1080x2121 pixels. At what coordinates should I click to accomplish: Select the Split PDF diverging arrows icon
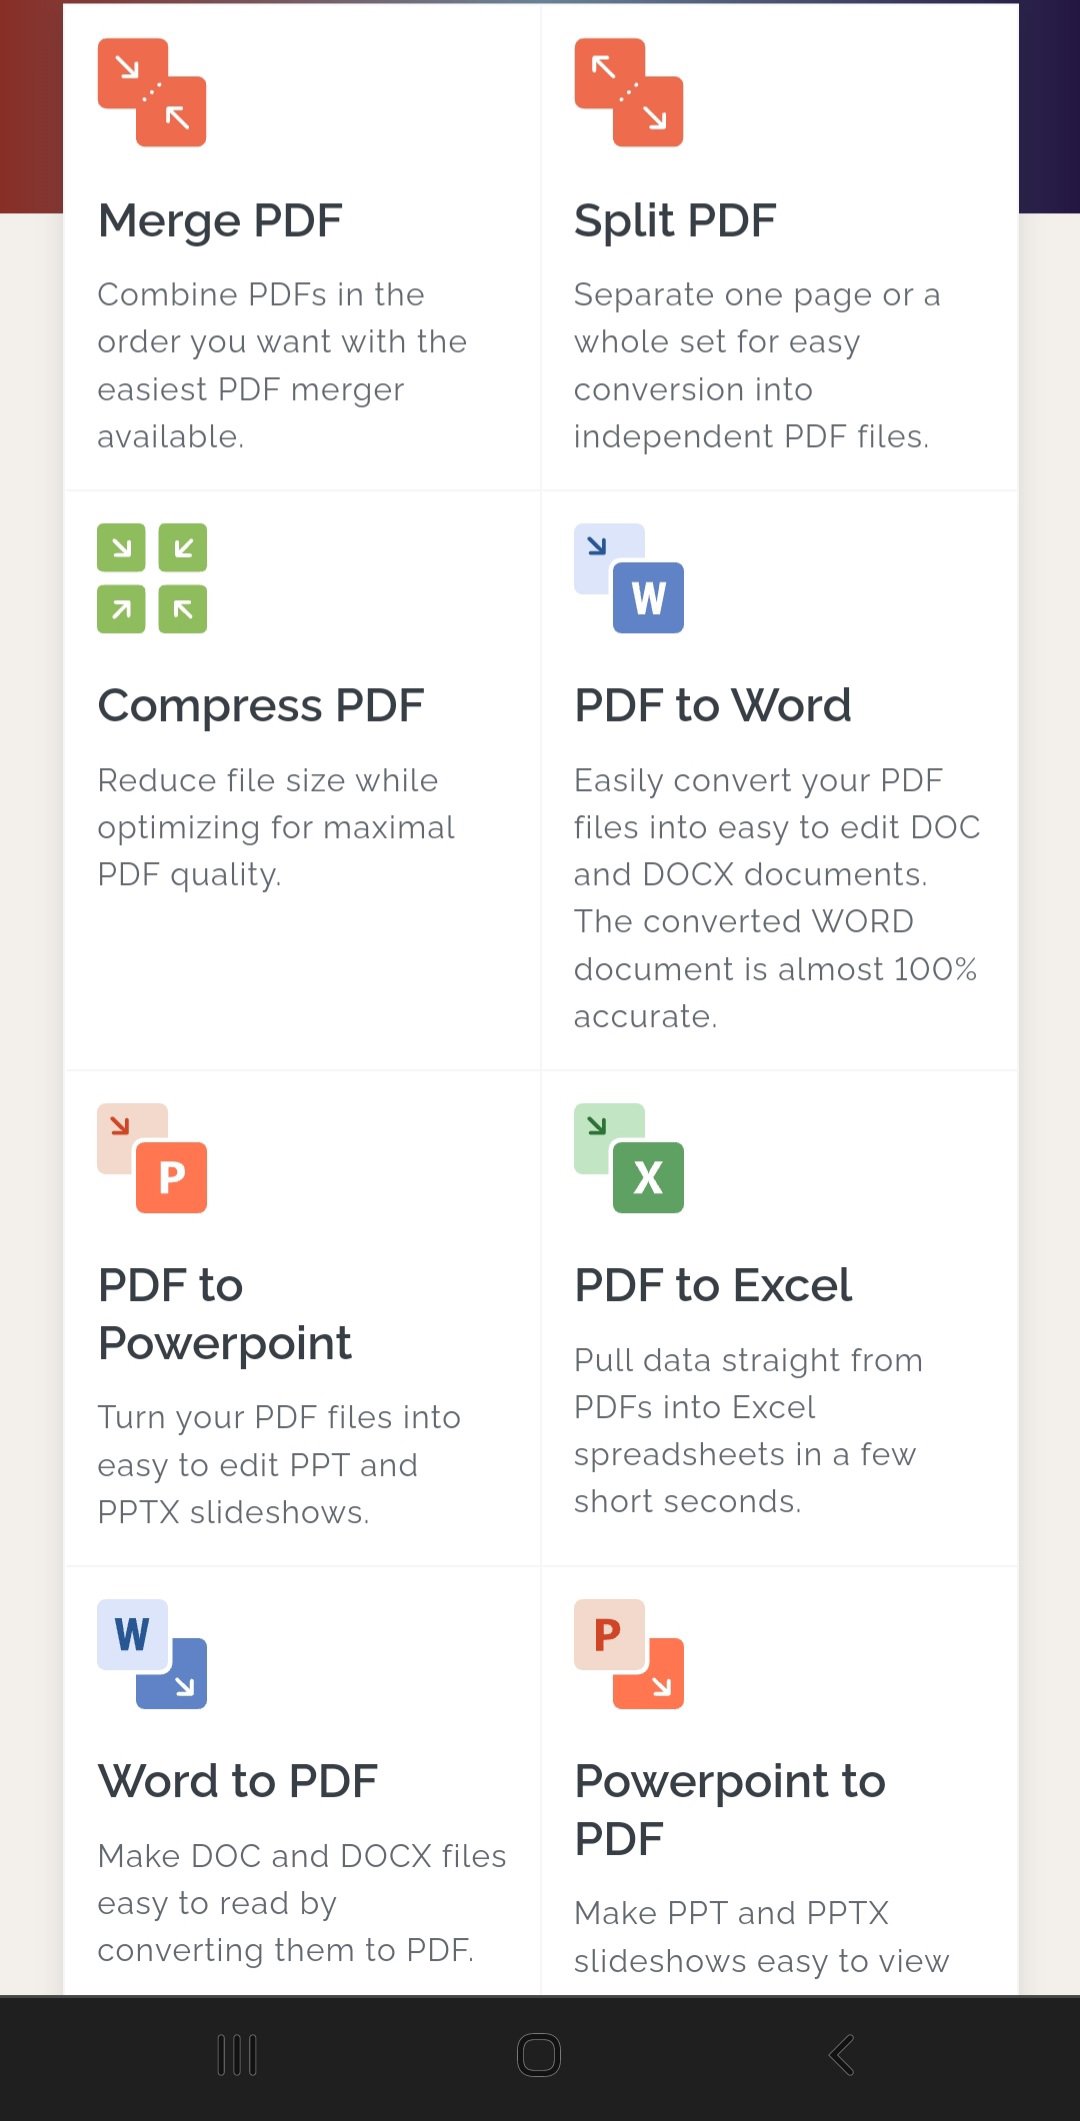click(x=629, y=92)
